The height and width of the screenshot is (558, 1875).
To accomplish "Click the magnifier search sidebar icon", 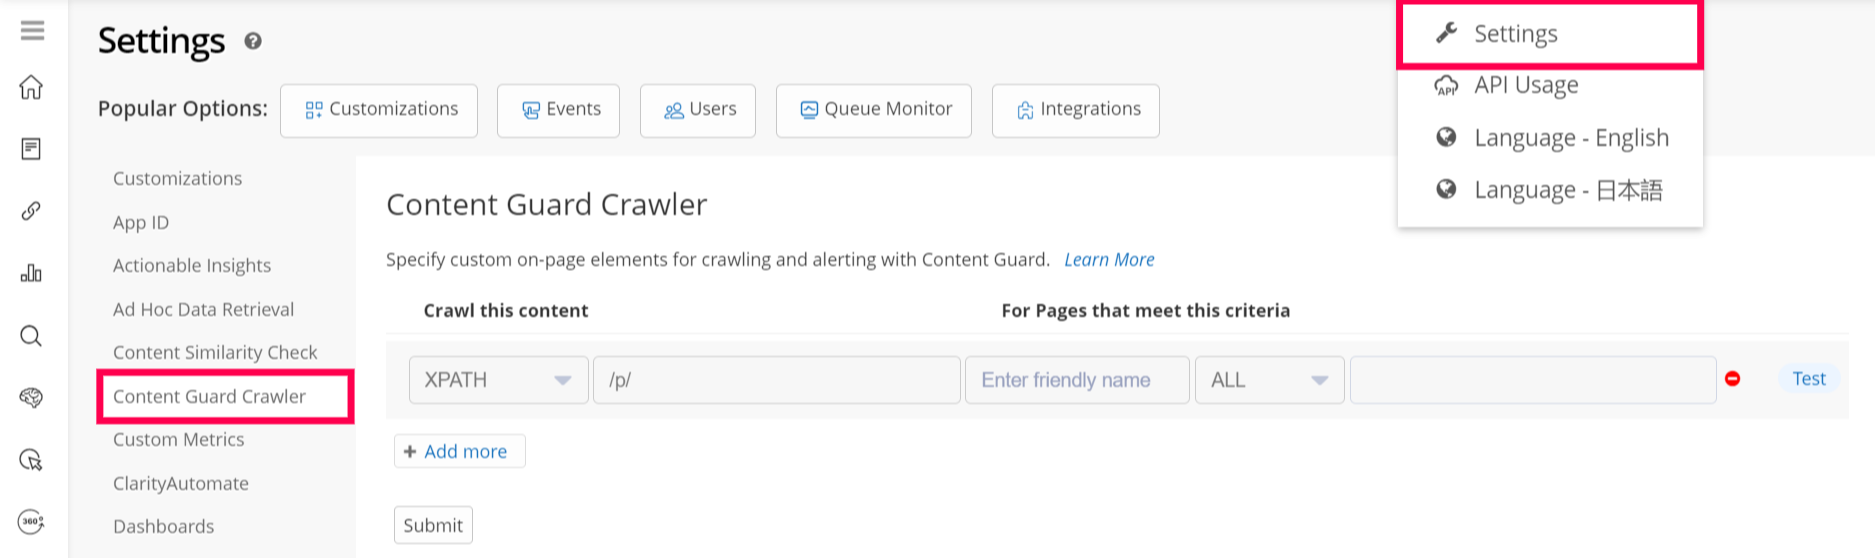I will click(32, 336).
